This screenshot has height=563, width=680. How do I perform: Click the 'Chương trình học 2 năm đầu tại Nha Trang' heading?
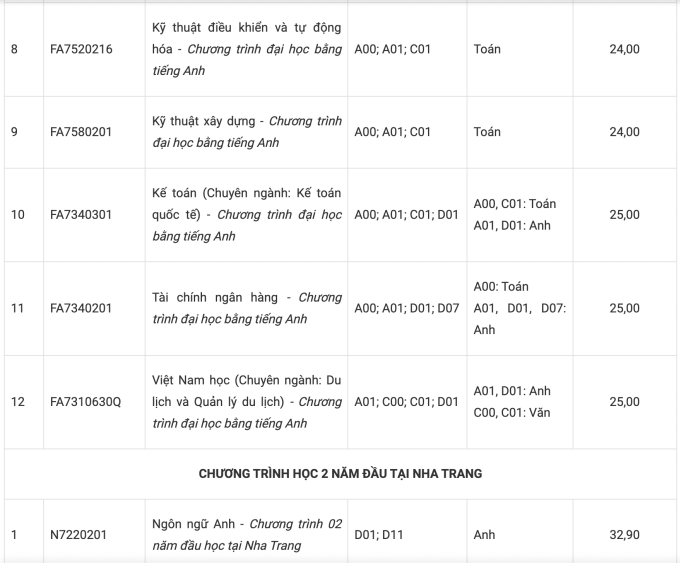(x=340, y=474)
